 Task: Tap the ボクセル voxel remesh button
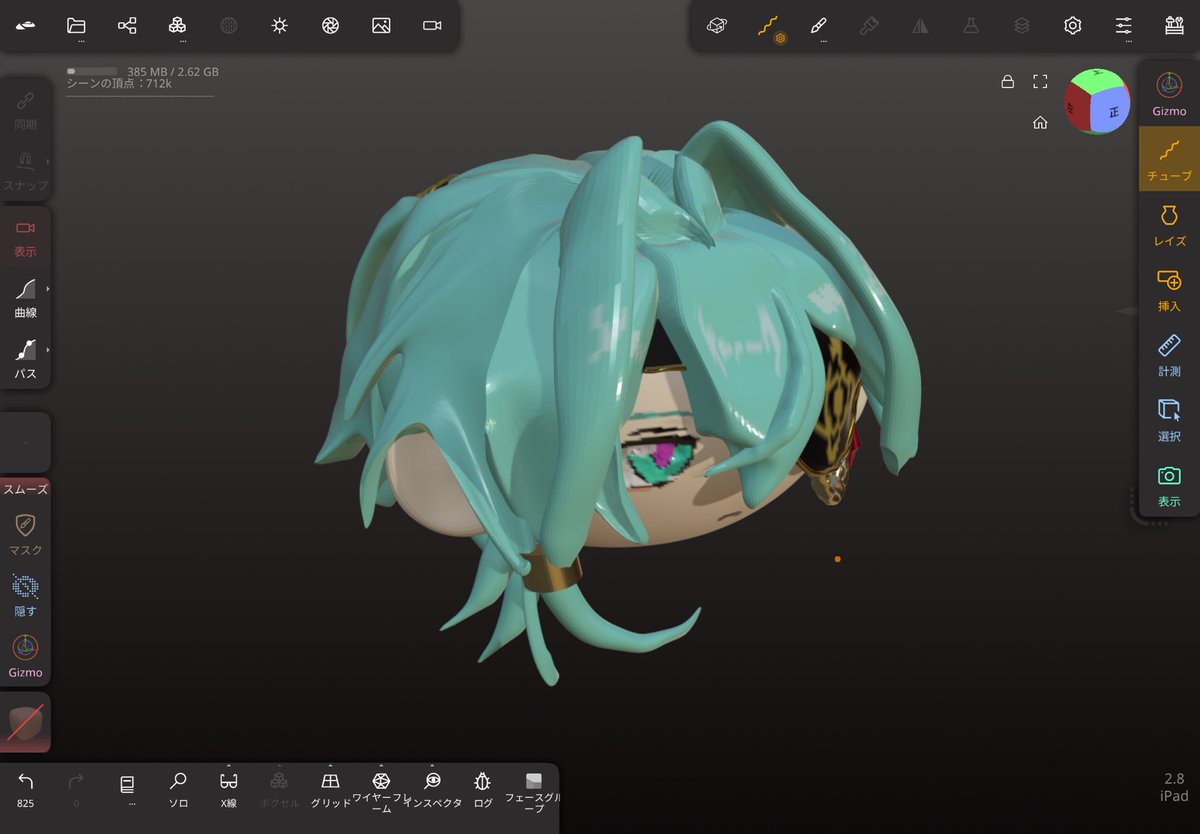pos(280,788)
